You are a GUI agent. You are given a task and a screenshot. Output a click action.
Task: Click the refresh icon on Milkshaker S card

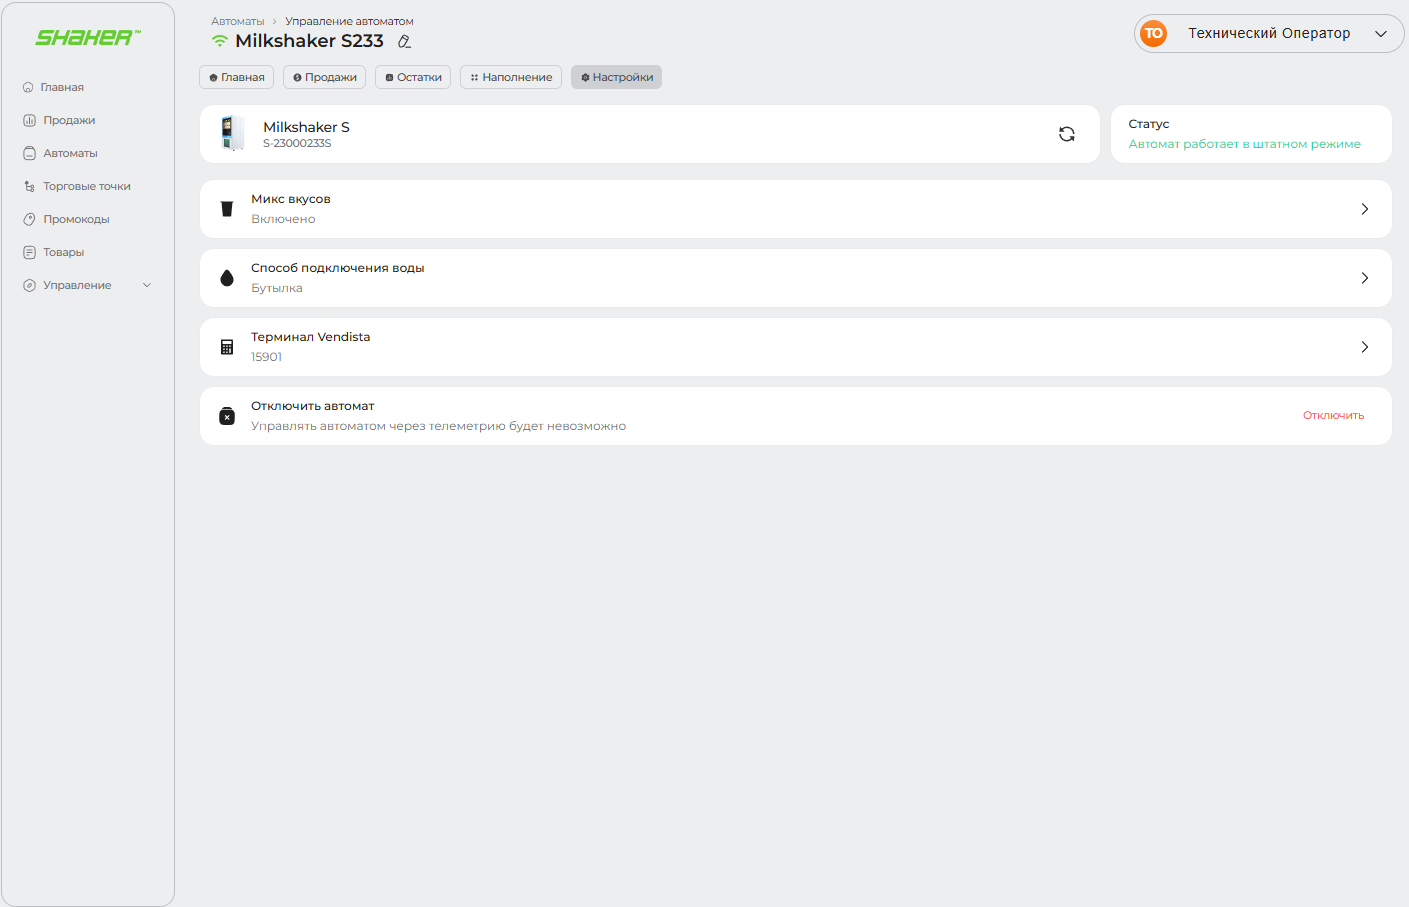[x=1066, y=134]
